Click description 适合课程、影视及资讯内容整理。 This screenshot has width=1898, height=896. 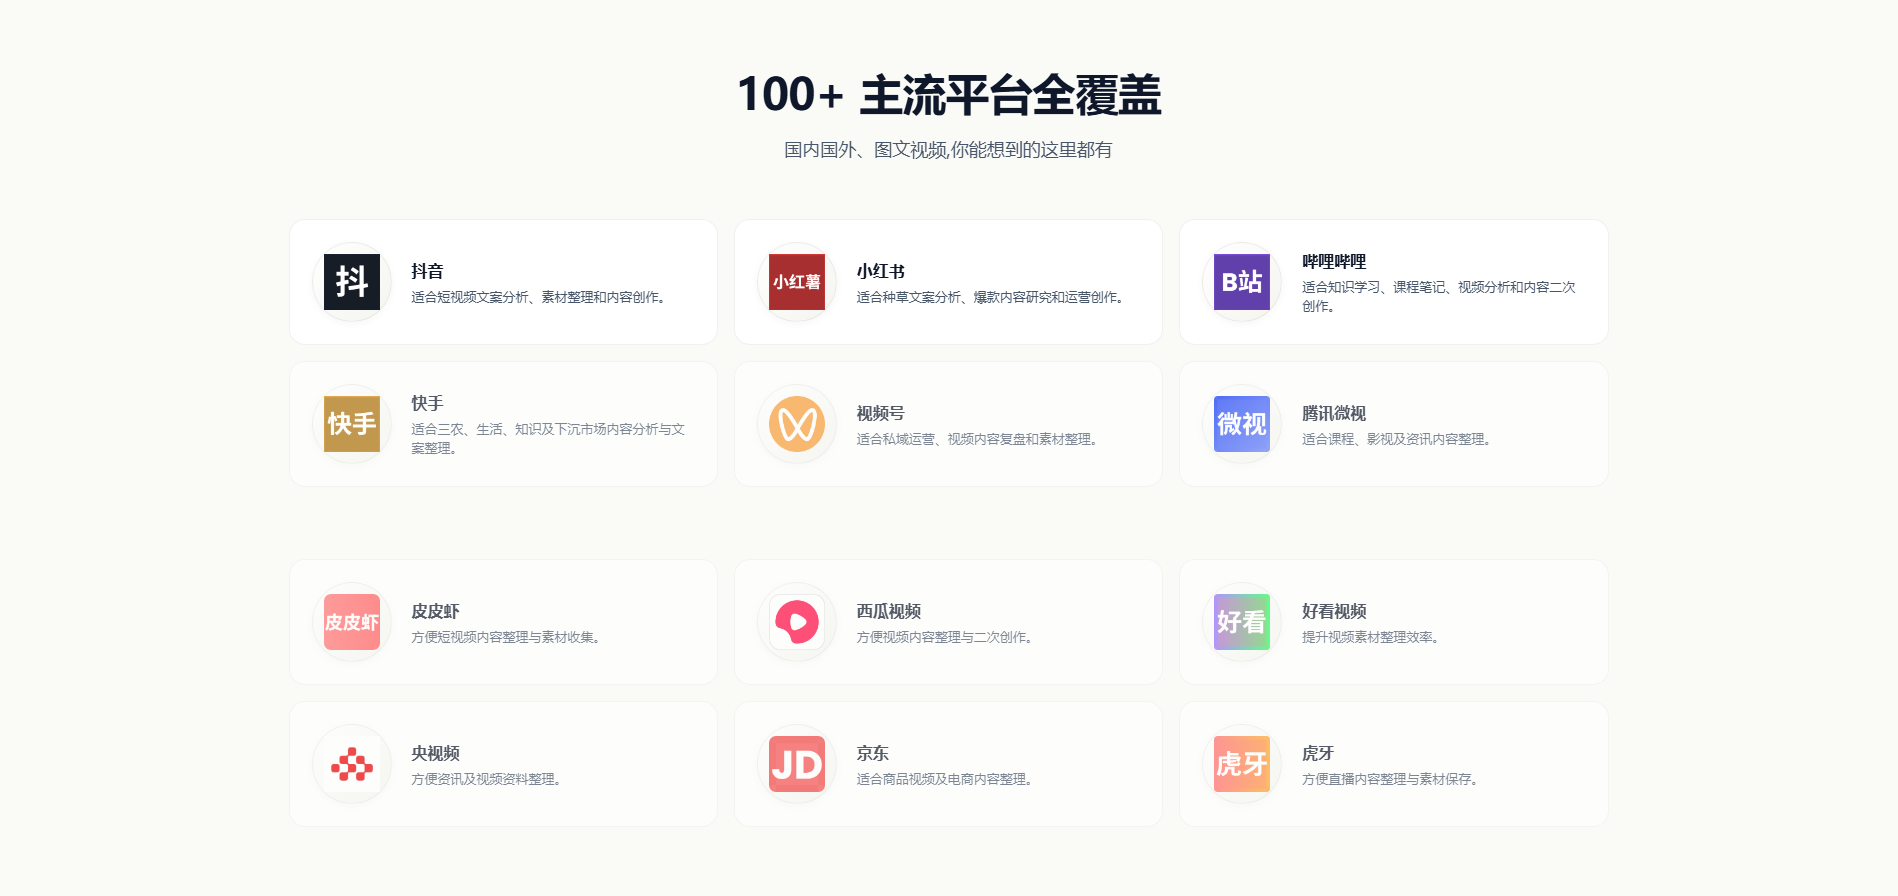[x=1399, y=439]
